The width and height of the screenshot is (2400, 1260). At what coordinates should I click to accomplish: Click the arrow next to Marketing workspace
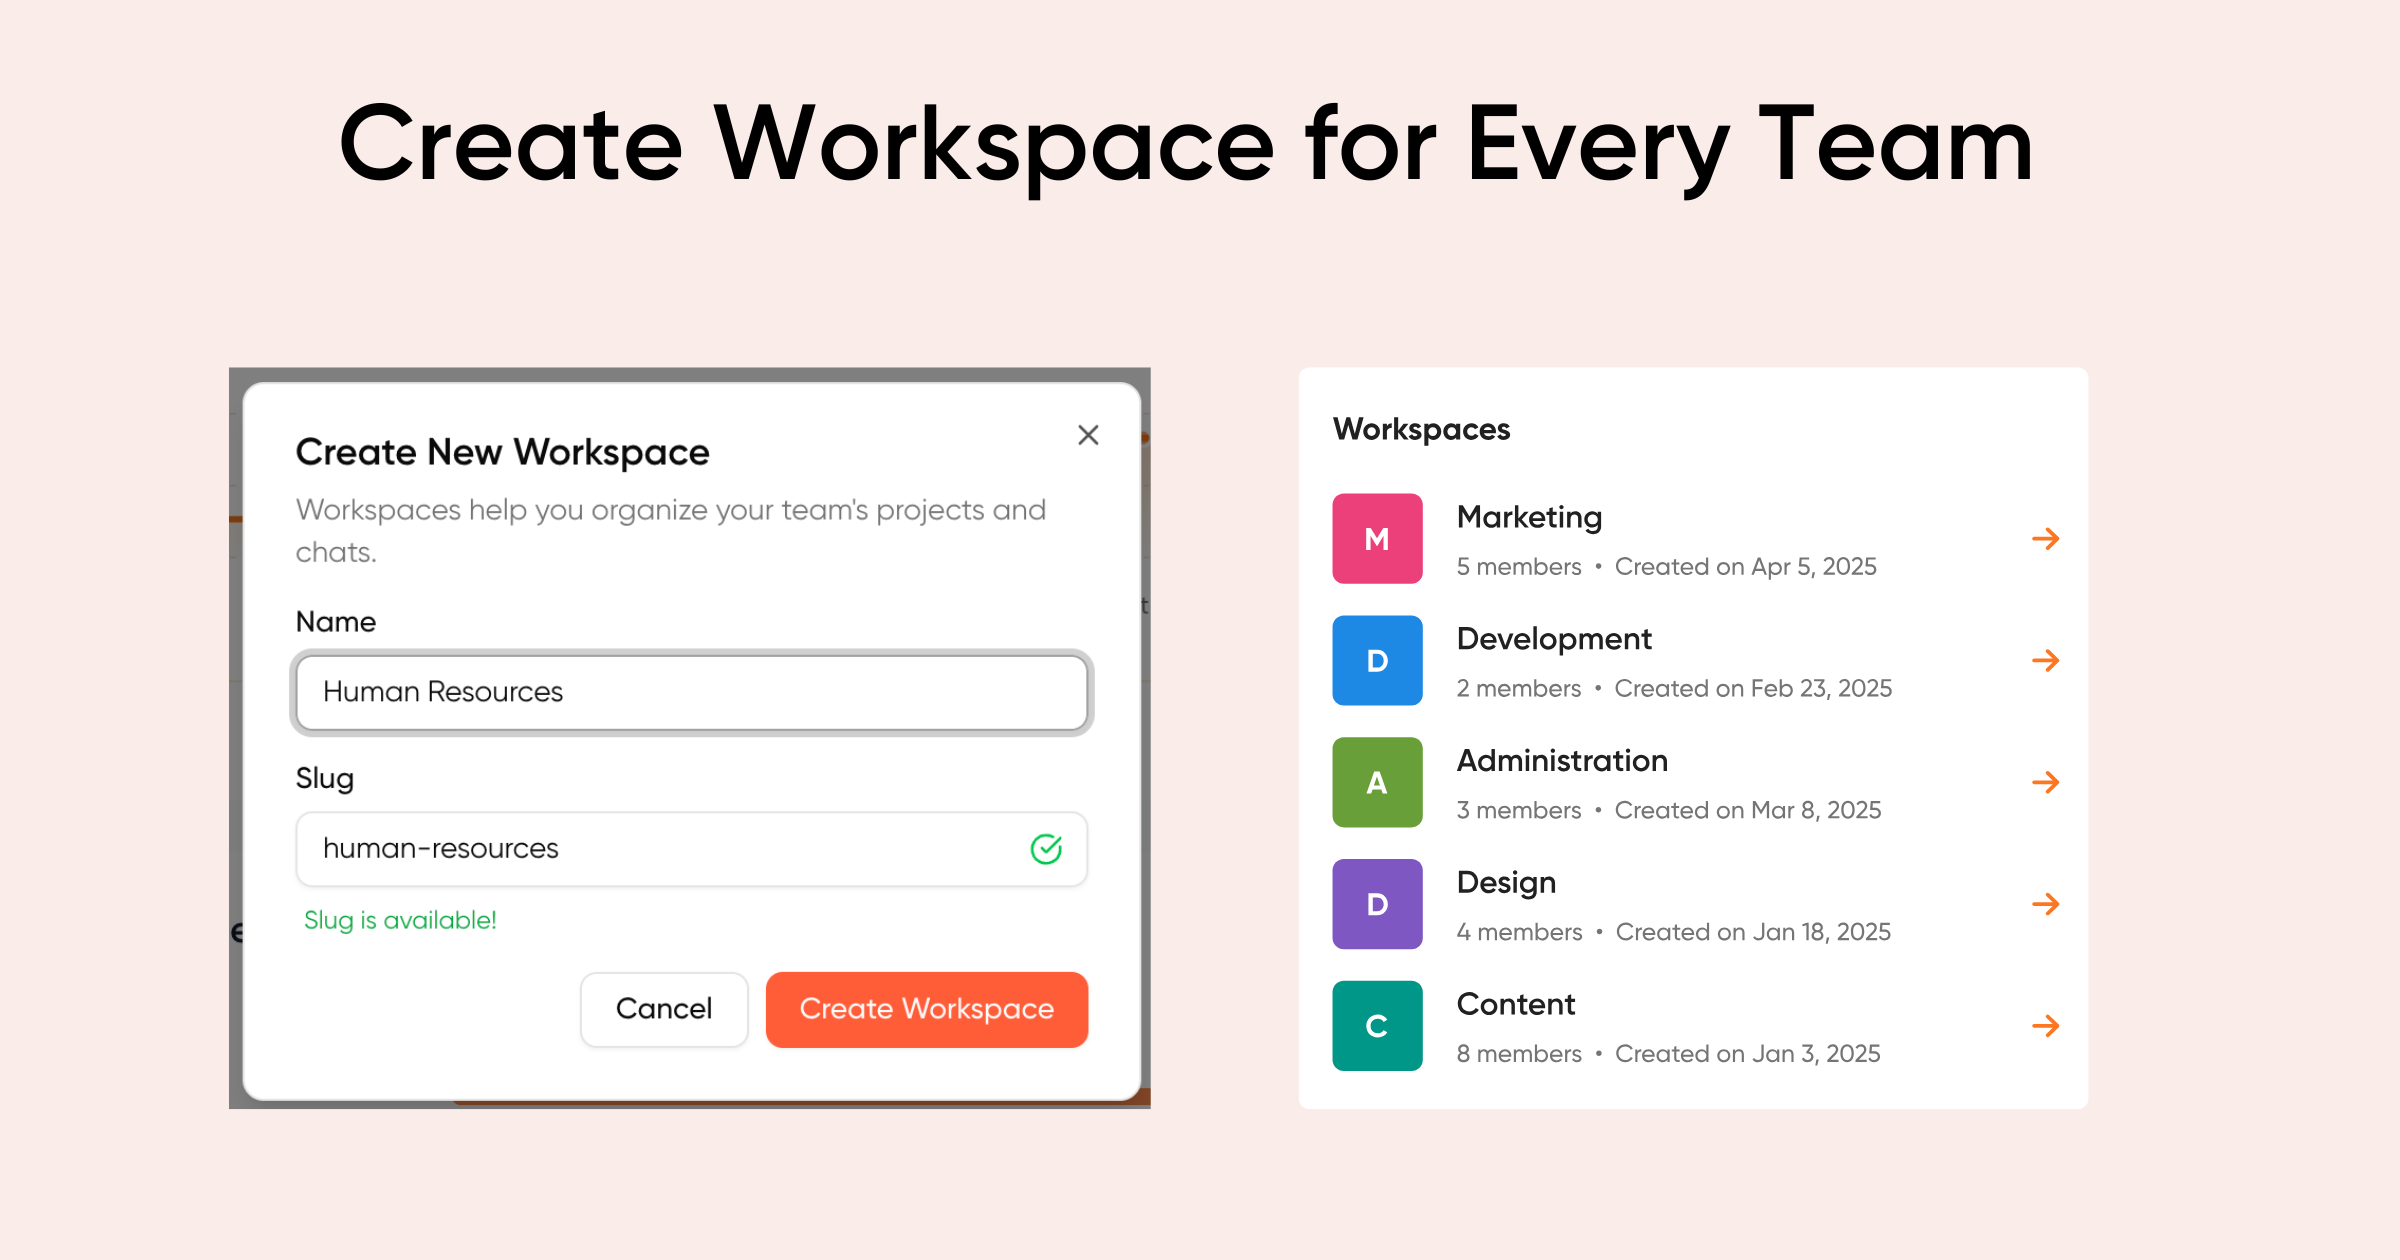tap(2046, 538)
